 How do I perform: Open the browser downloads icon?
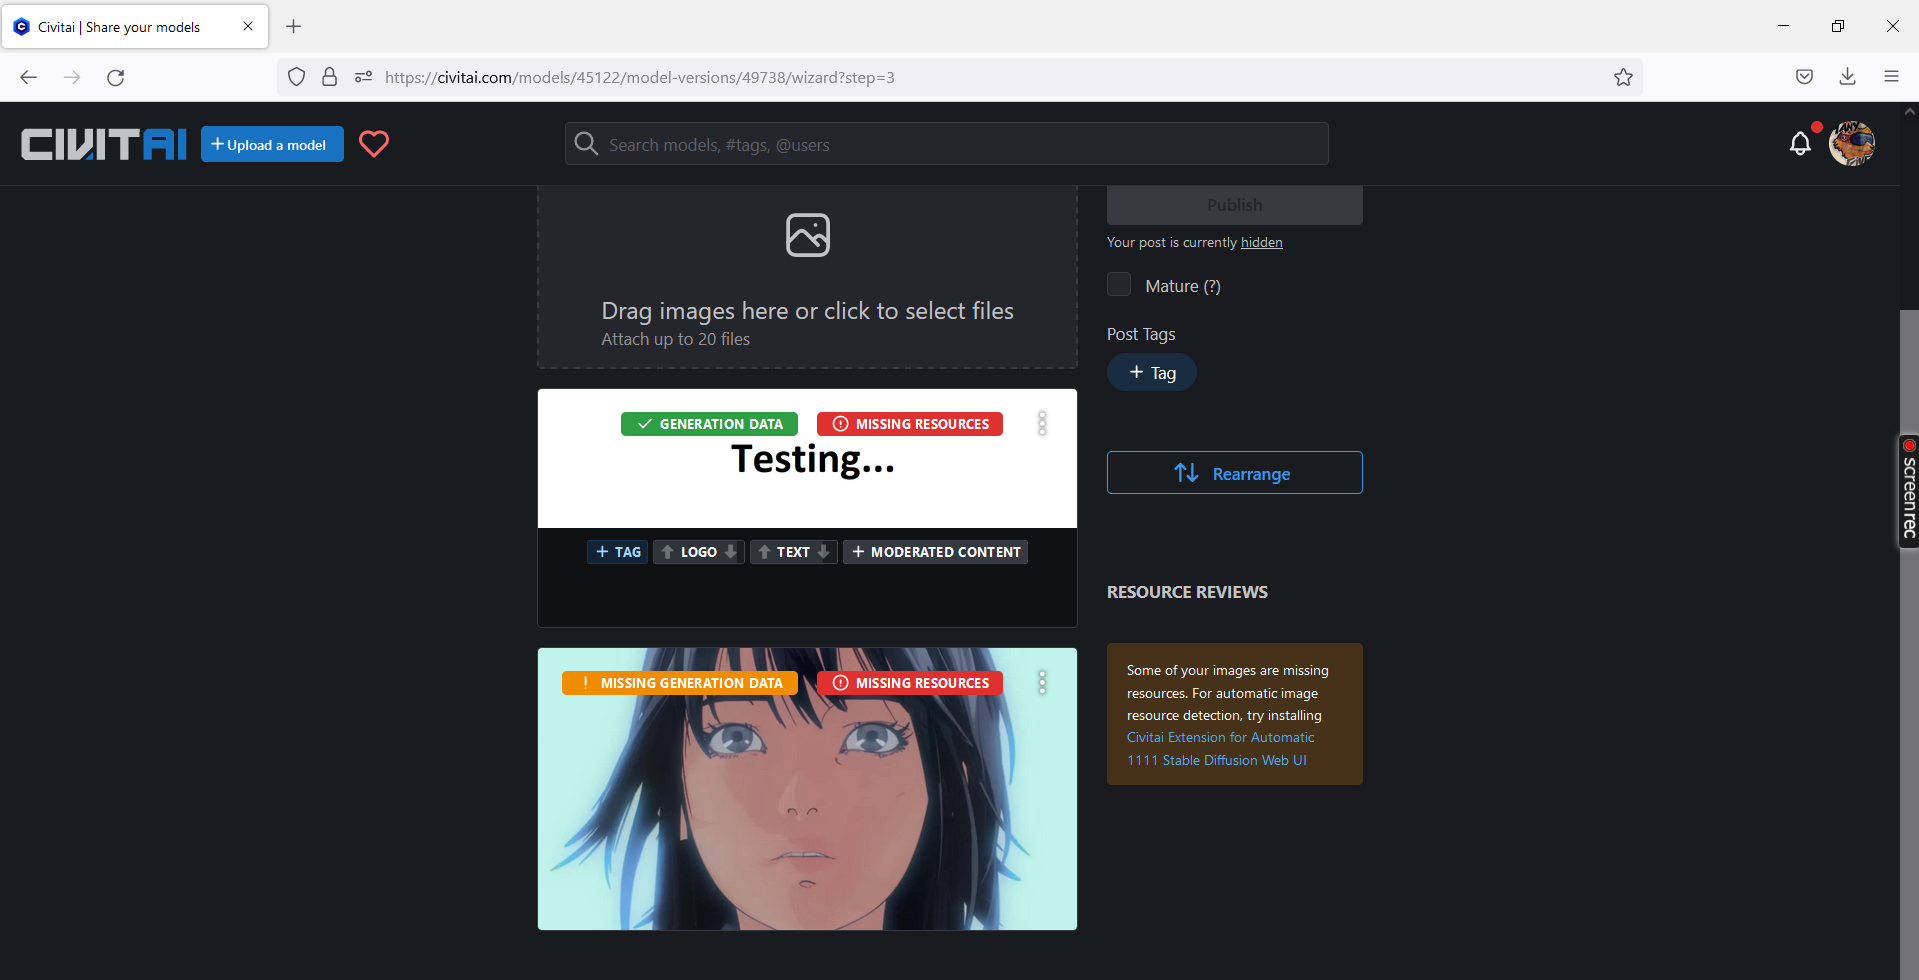(1847, 76)
